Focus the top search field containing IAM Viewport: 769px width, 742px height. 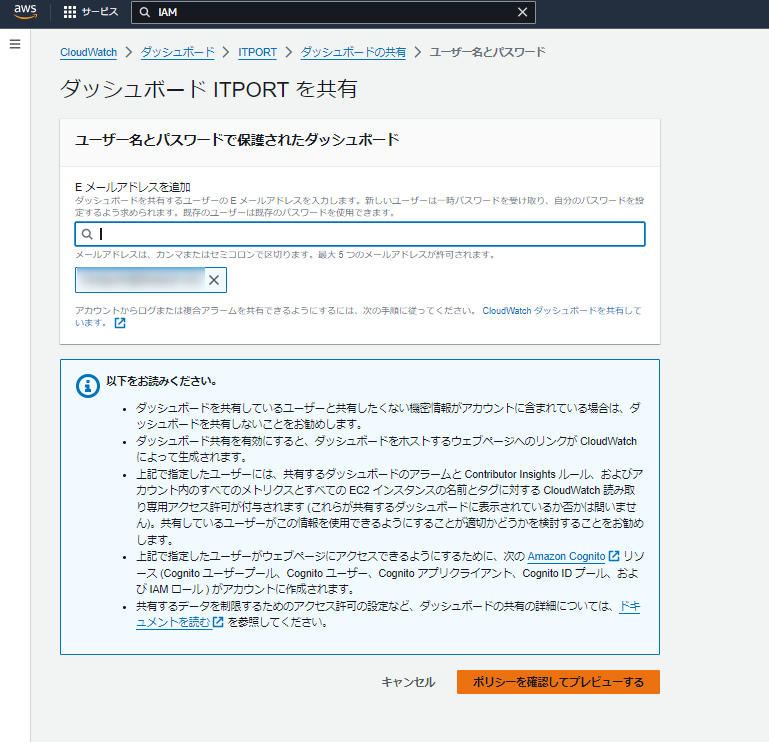tap(333, 12)
